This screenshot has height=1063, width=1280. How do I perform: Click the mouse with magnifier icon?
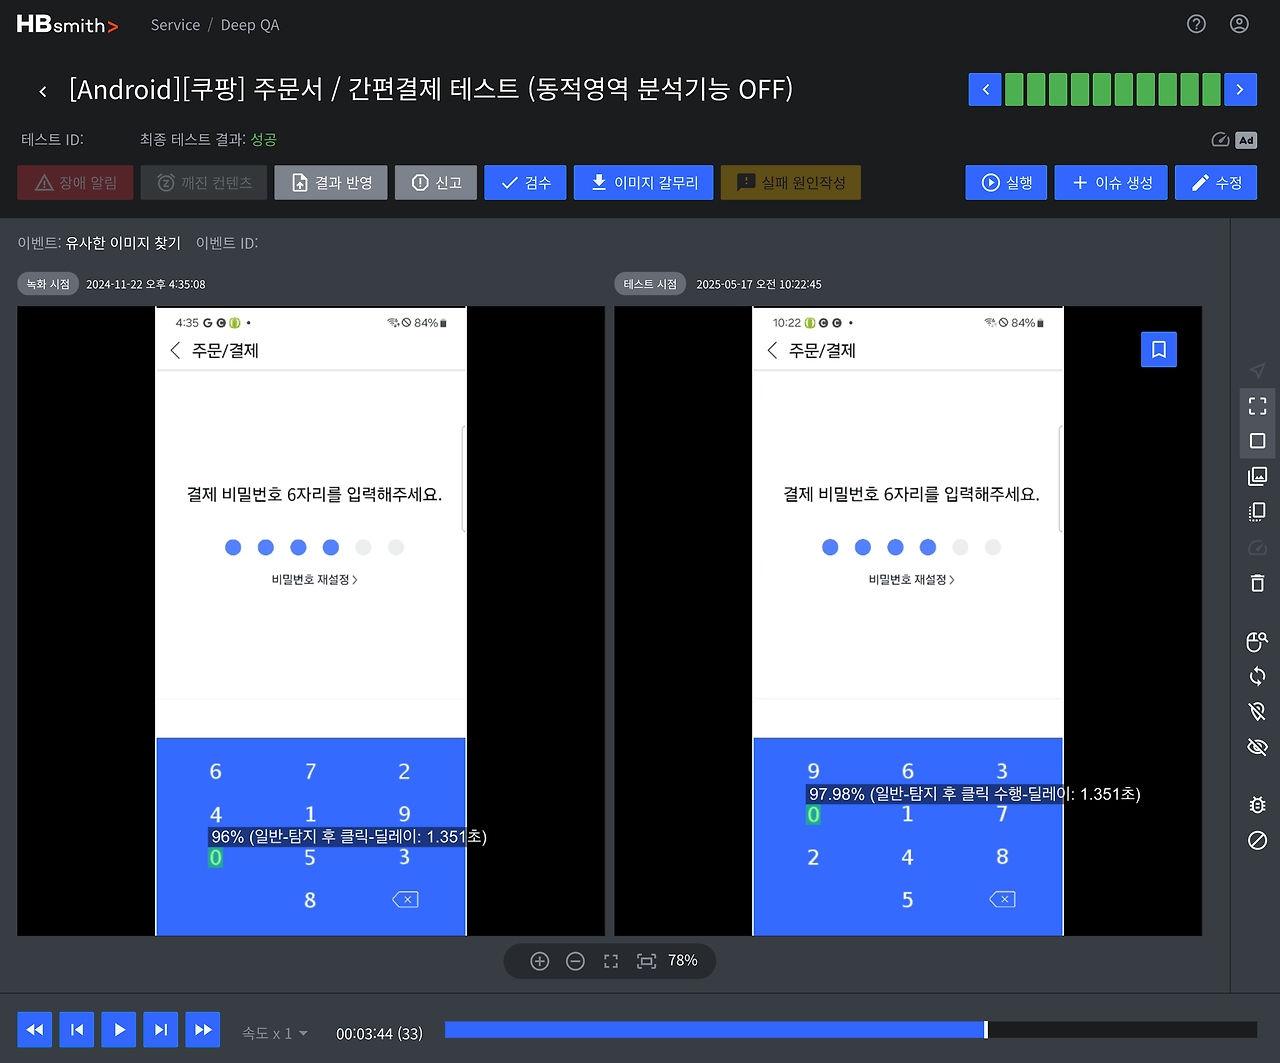point(1258,641)
